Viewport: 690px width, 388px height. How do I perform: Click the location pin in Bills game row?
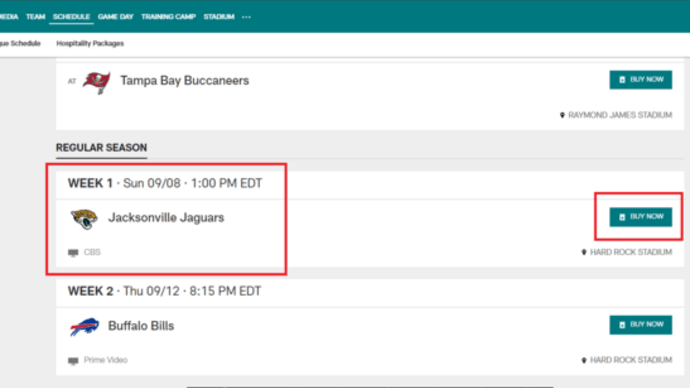click(x=584, y=360)
